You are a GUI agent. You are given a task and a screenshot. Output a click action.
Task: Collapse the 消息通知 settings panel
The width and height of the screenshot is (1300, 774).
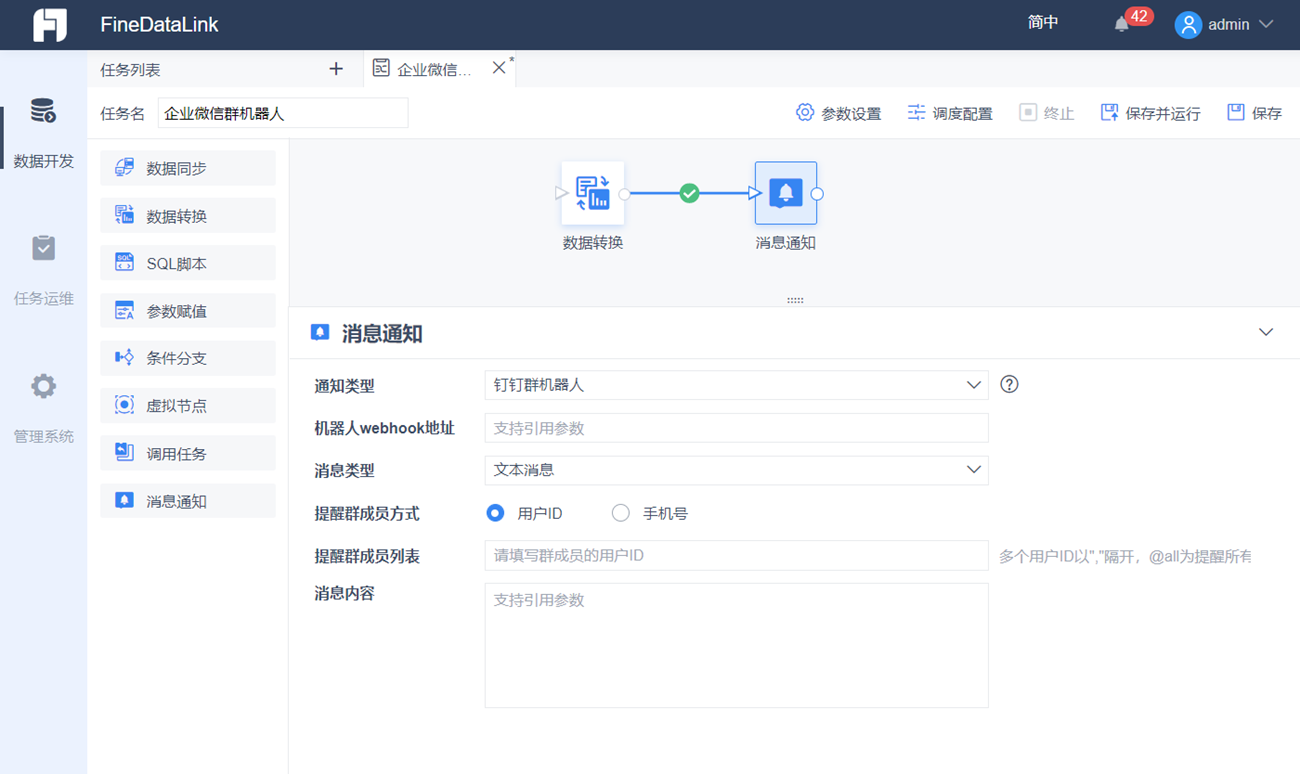1266,332
